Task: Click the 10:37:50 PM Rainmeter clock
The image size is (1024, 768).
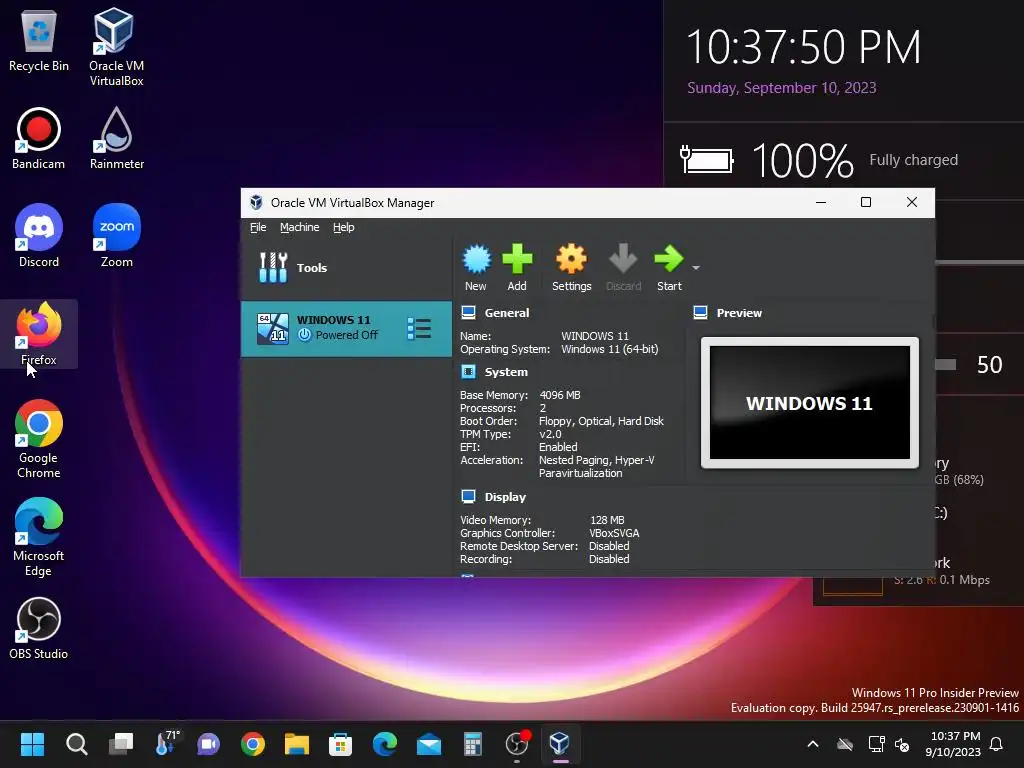Action: [x=803, y=47]
